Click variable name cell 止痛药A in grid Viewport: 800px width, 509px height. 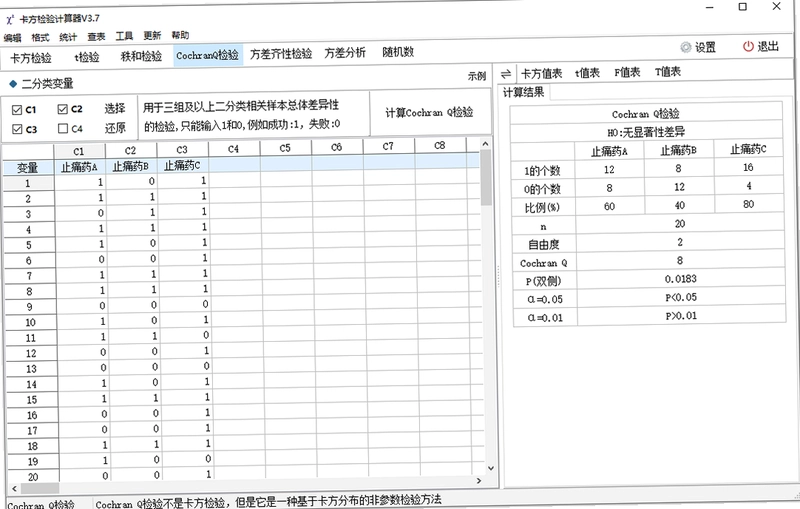79,167
